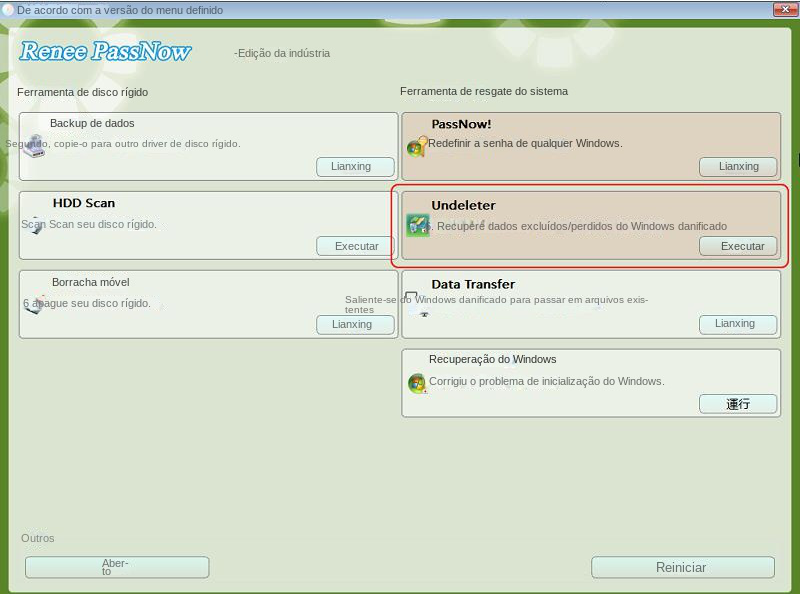Close the window with the red X

point(785,9)
